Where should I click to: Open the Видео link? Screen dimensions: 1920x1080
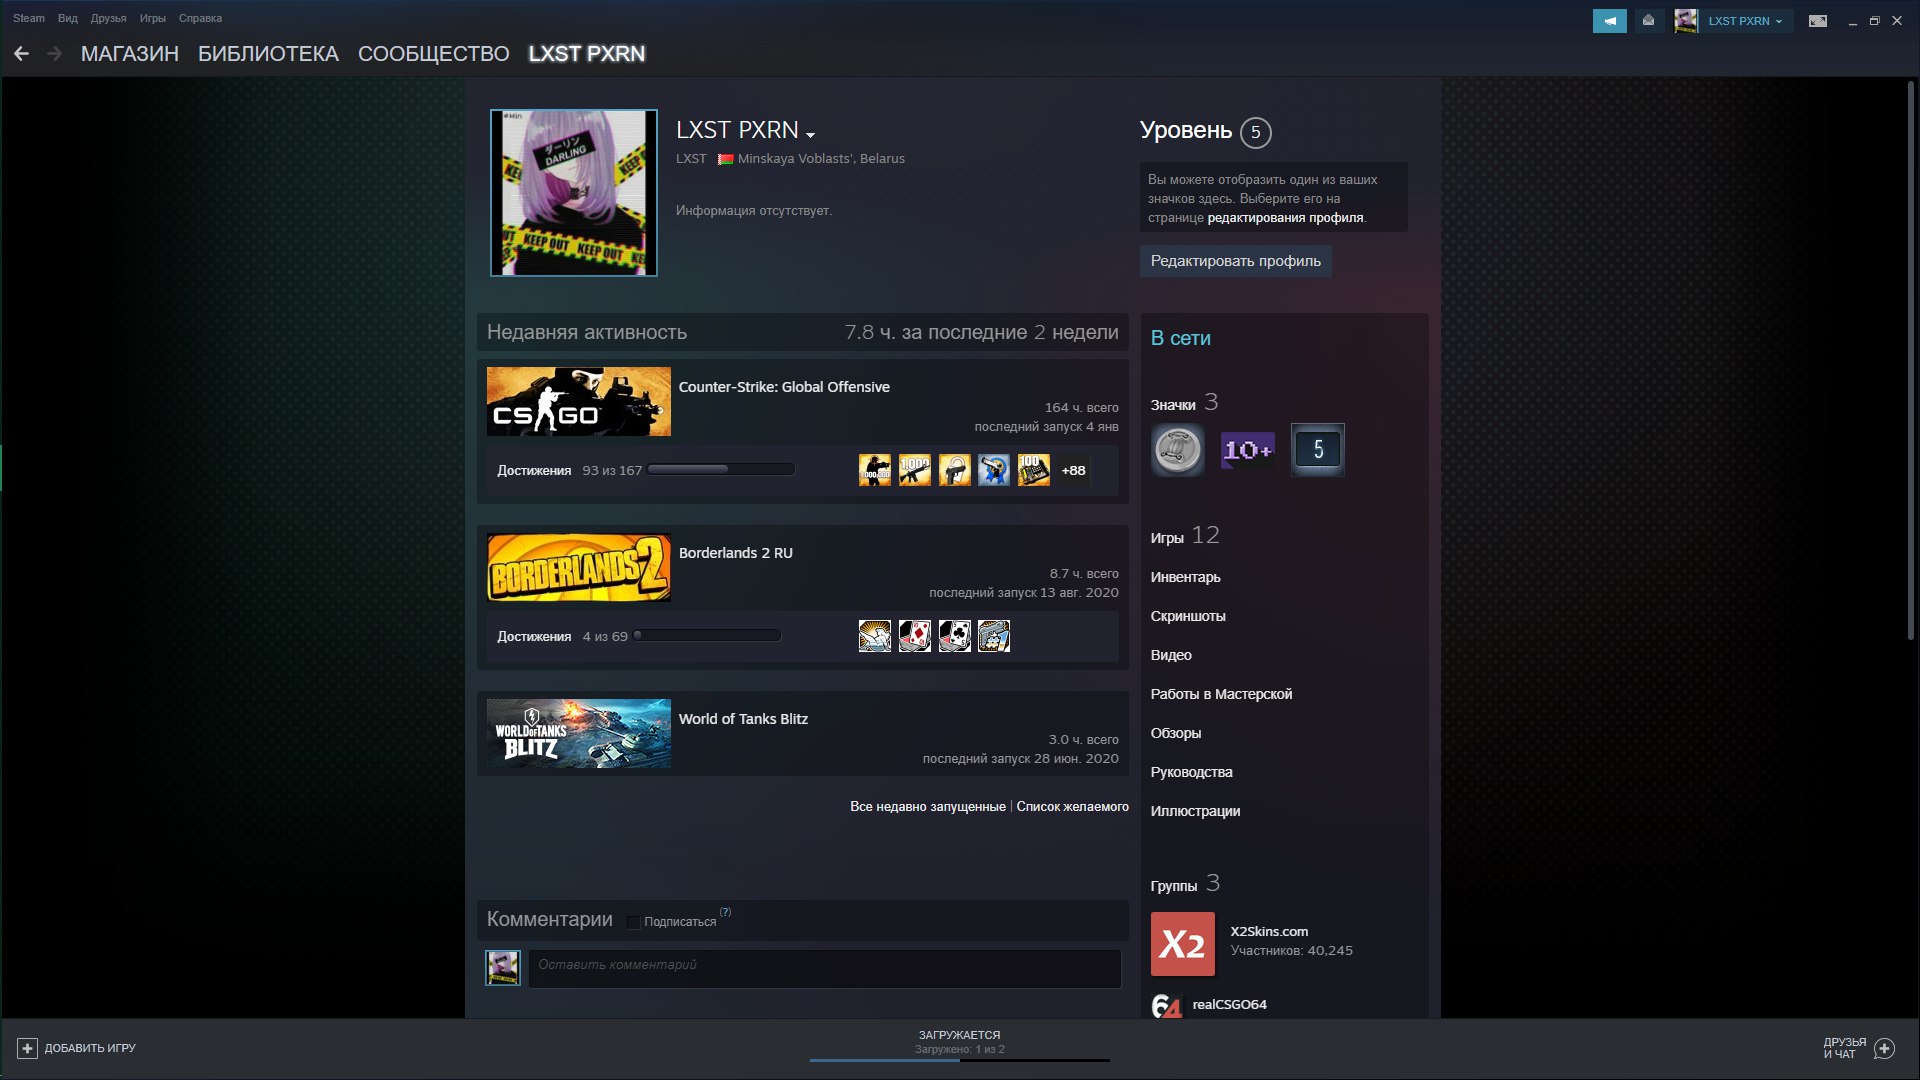(1171, 655)
